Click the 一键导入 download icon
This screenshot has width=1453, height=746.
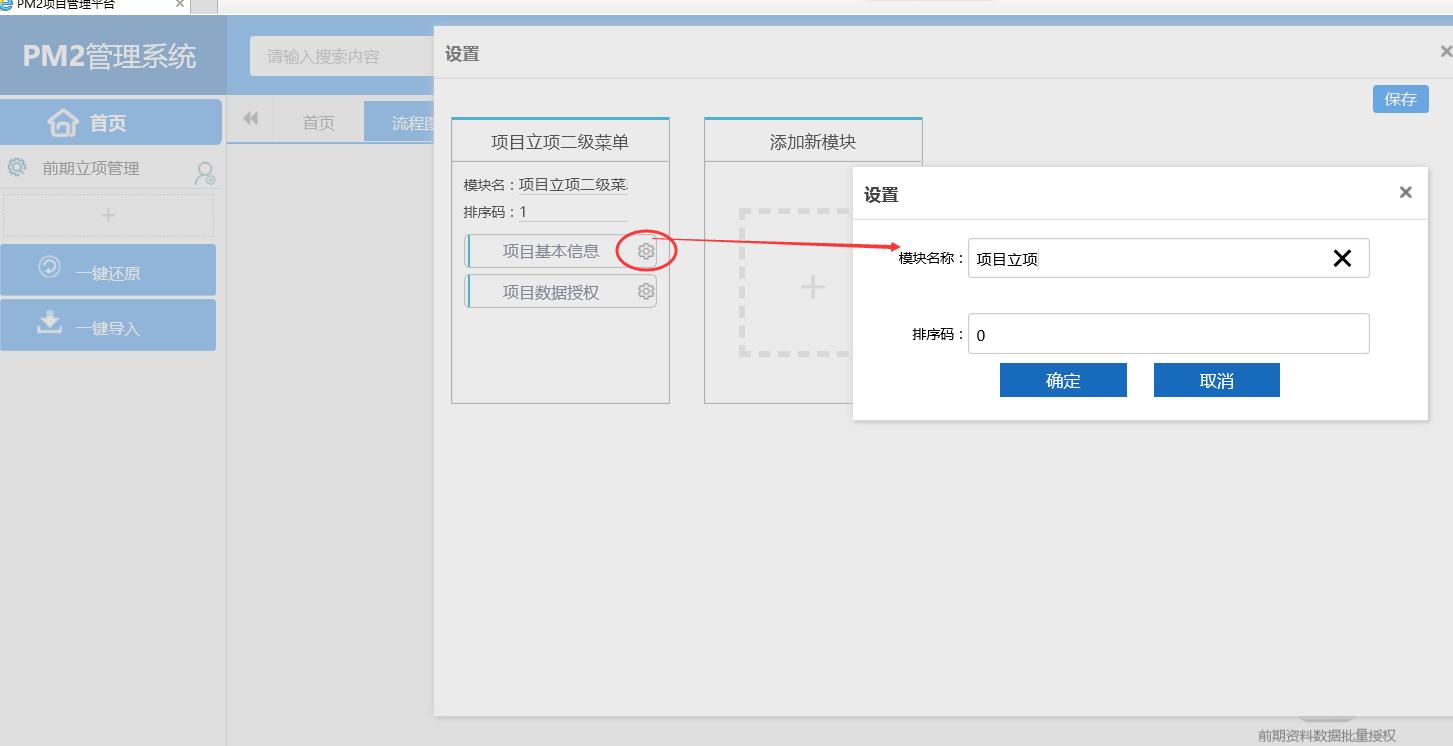tap(49, 322)
